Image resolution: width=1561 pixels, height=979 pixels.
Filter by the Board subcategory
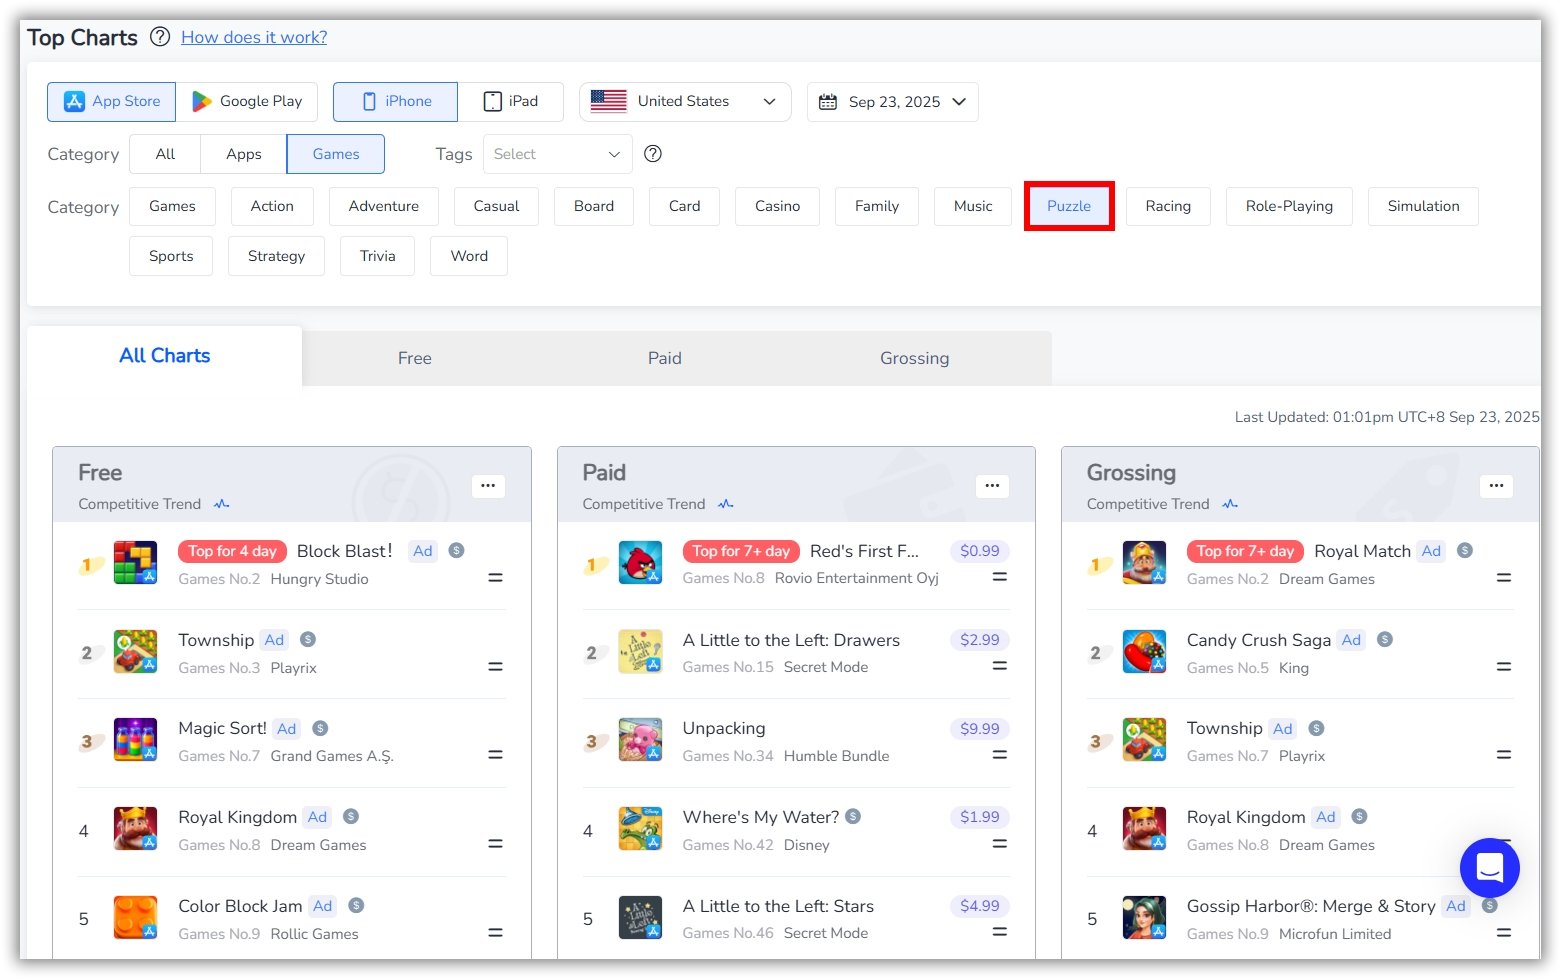click(x=594, y=206)
